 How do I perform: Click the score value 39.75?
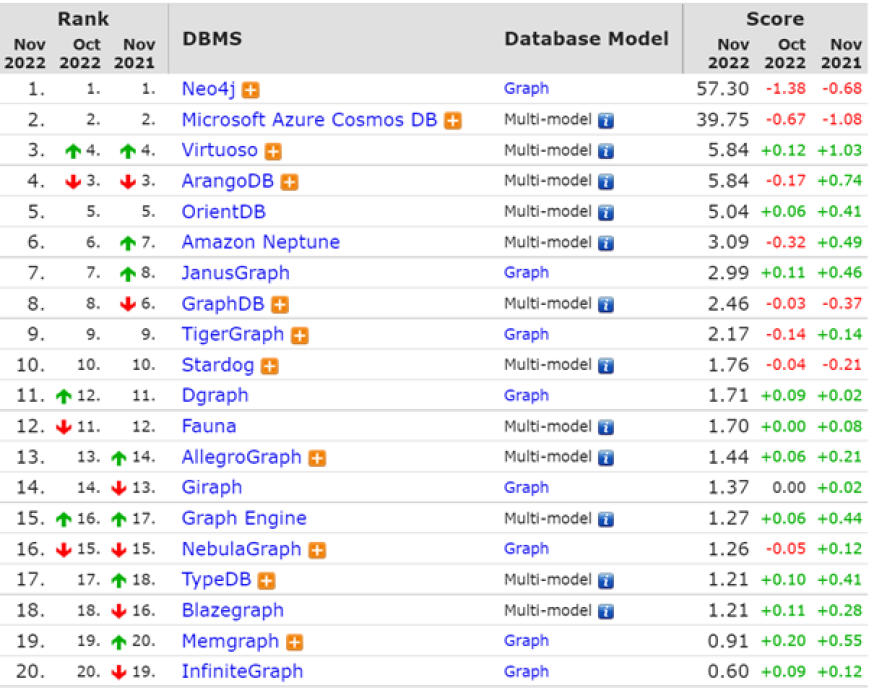pyautogui.click(x=722, y=119)
